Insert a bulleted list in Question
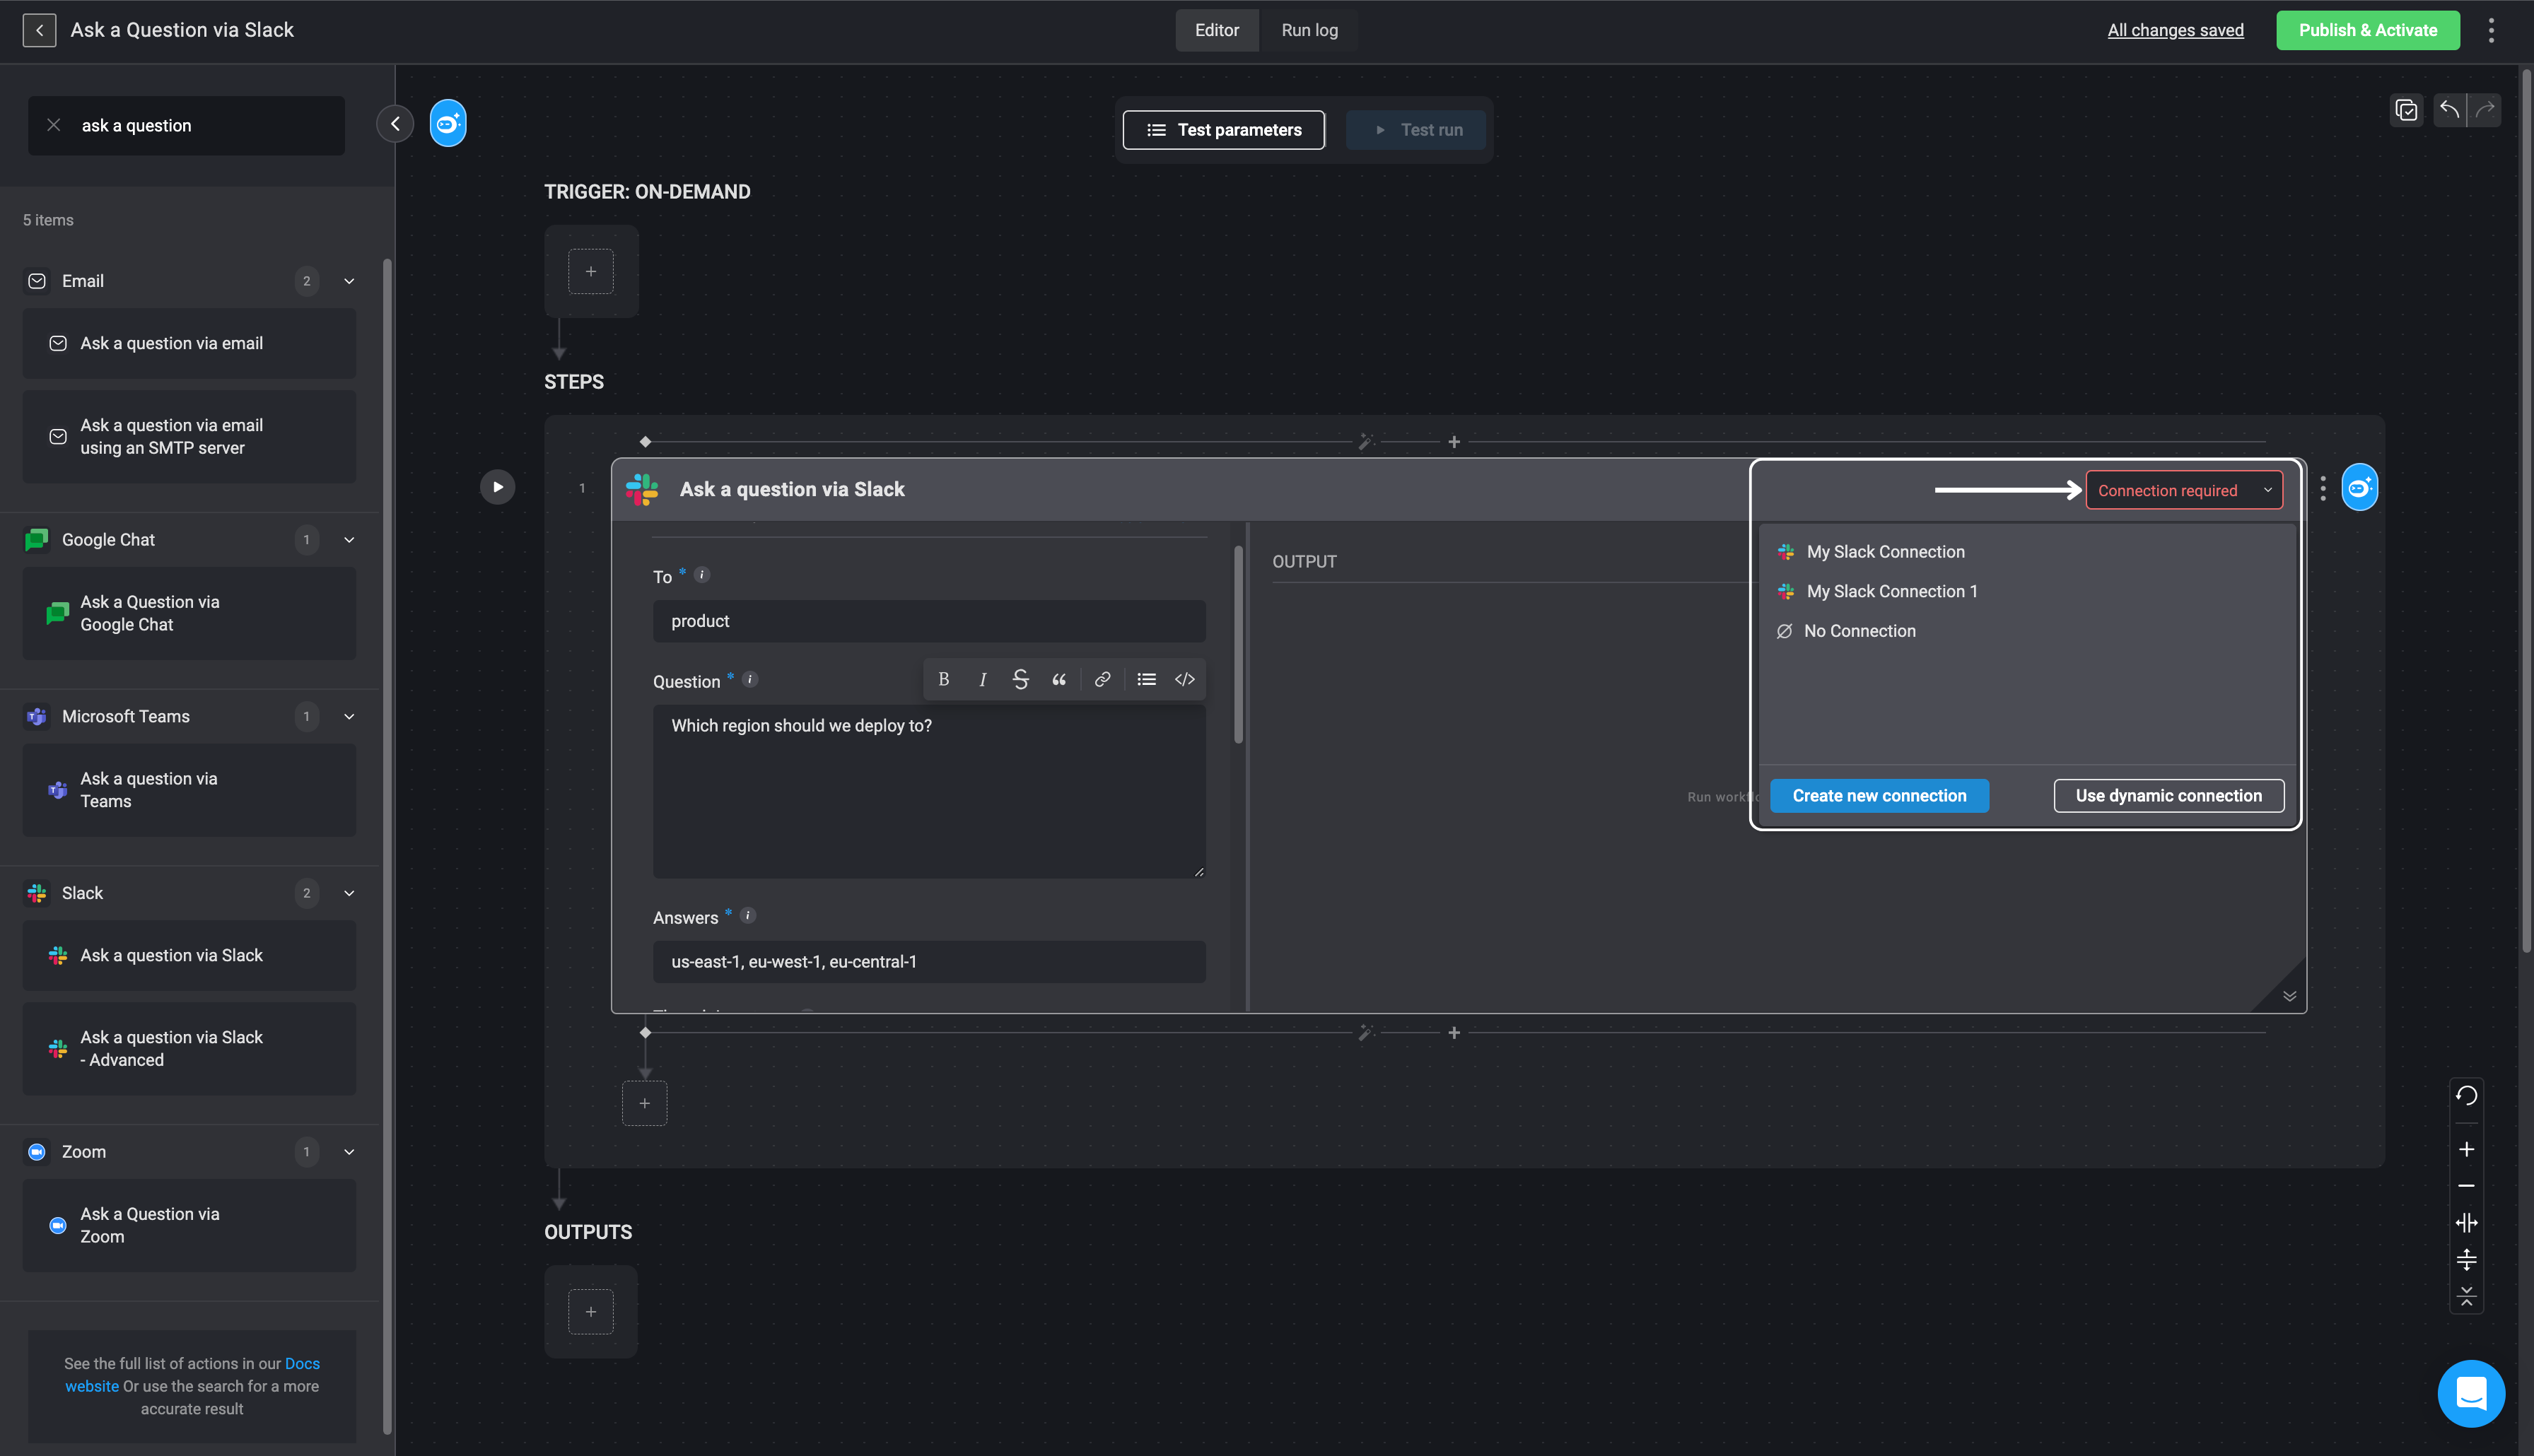The width and height of the screenshot is (2534, 1456). coord(1146,679)
